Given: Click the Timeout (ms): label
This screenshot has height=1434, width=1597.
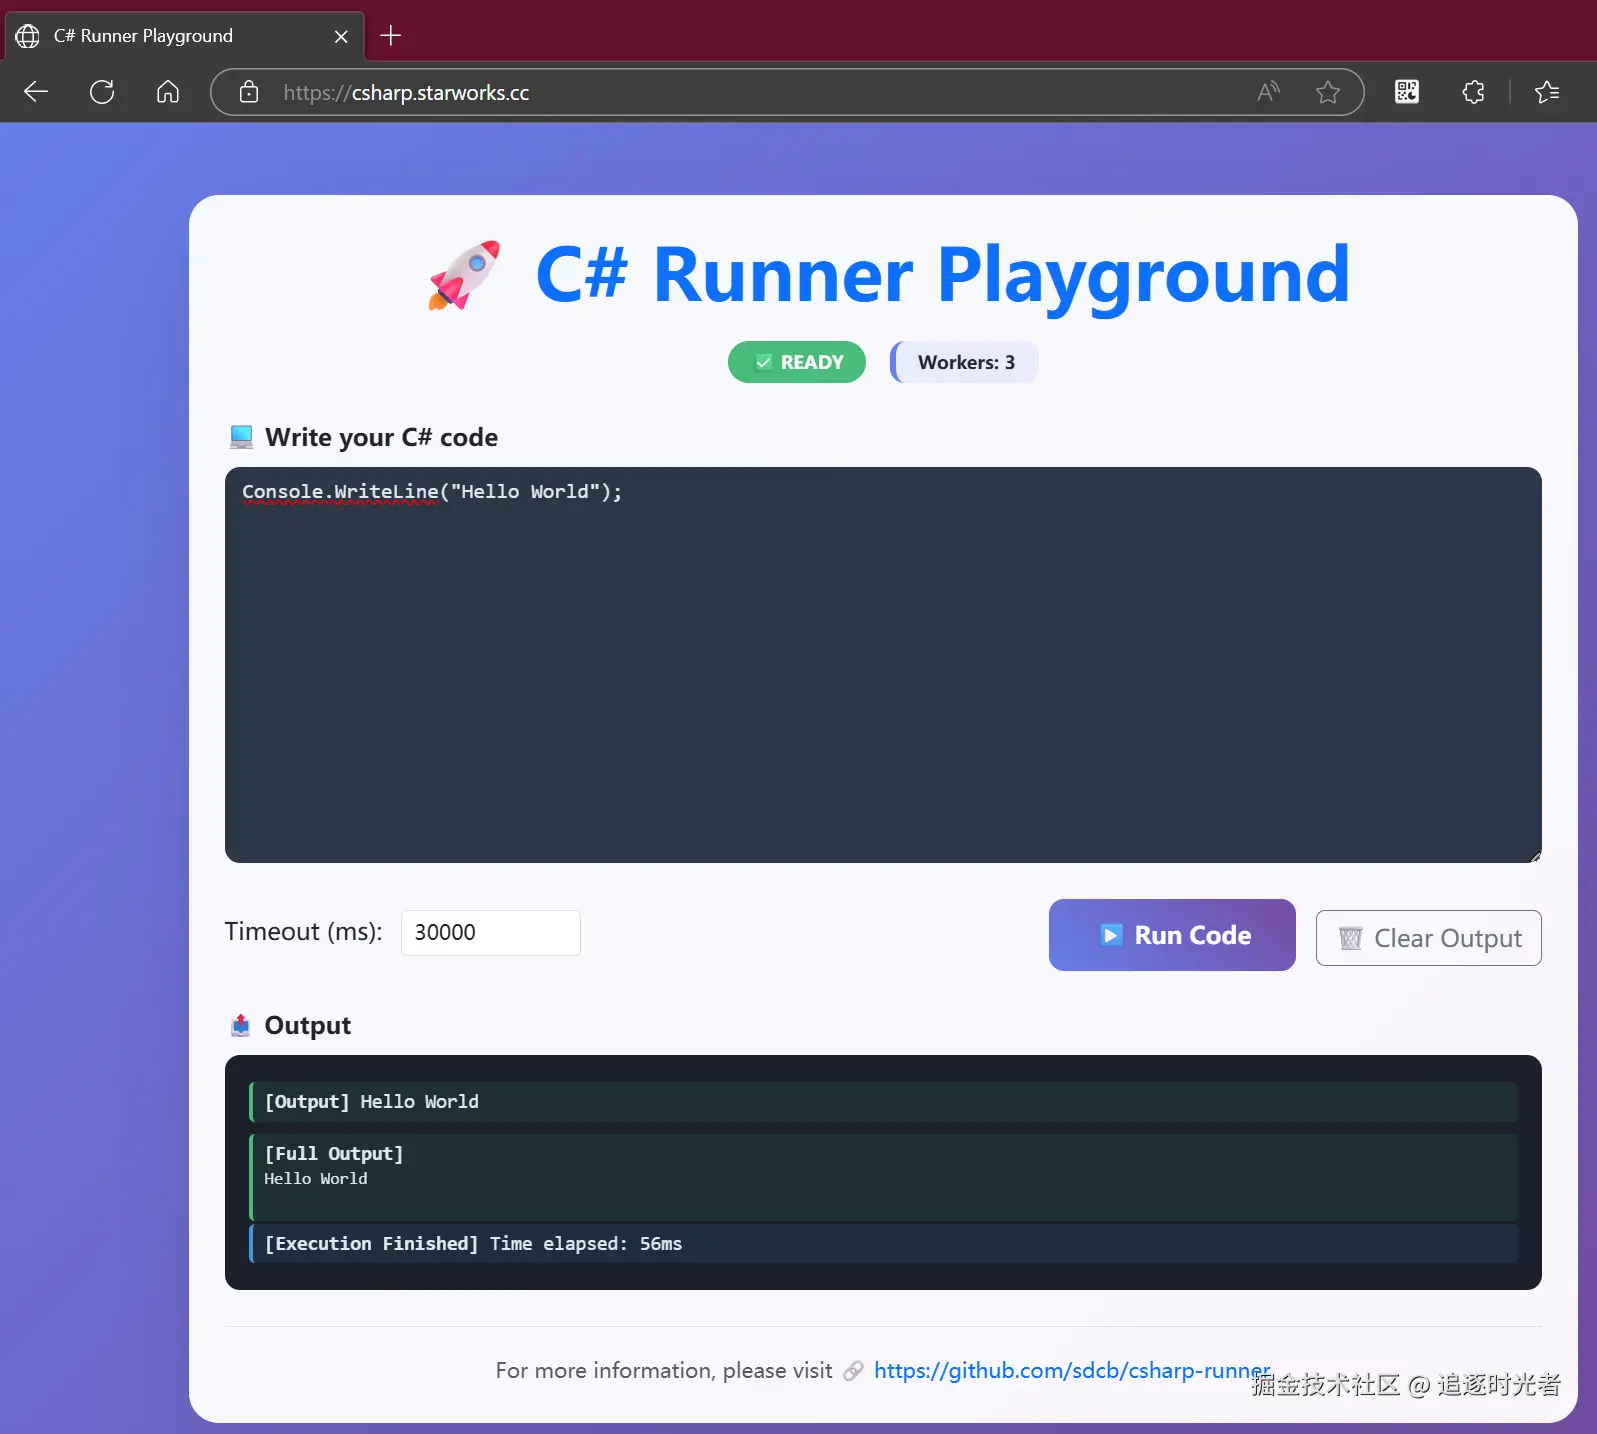Looking at the screenshot, I should [304, 932].
